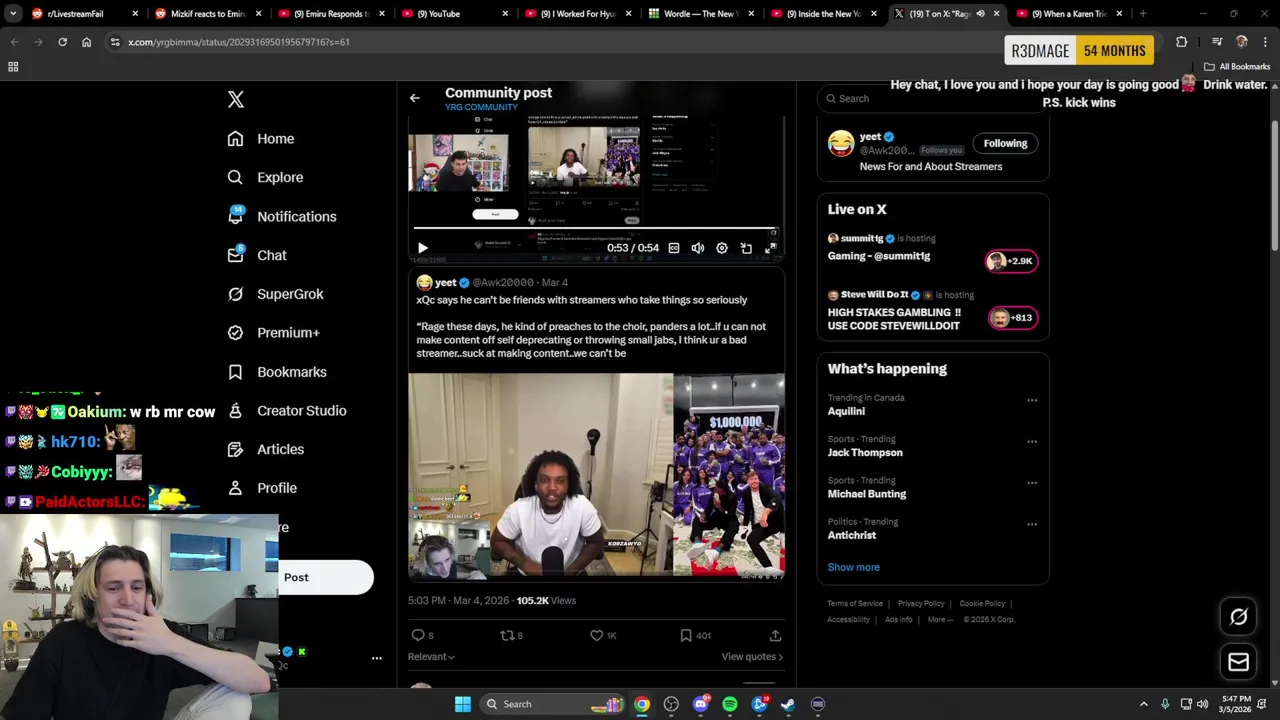Open Notifications in X sidebar
Screen dimensions: 1280x720
pos(282,216)
